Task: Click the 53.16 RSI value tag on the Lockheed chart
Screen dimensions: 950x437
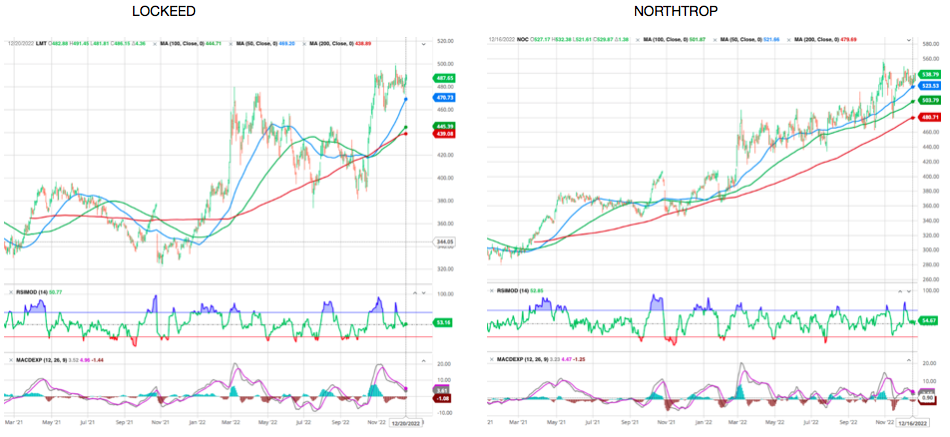Action: pyautogui.click(x=444, y=322)
